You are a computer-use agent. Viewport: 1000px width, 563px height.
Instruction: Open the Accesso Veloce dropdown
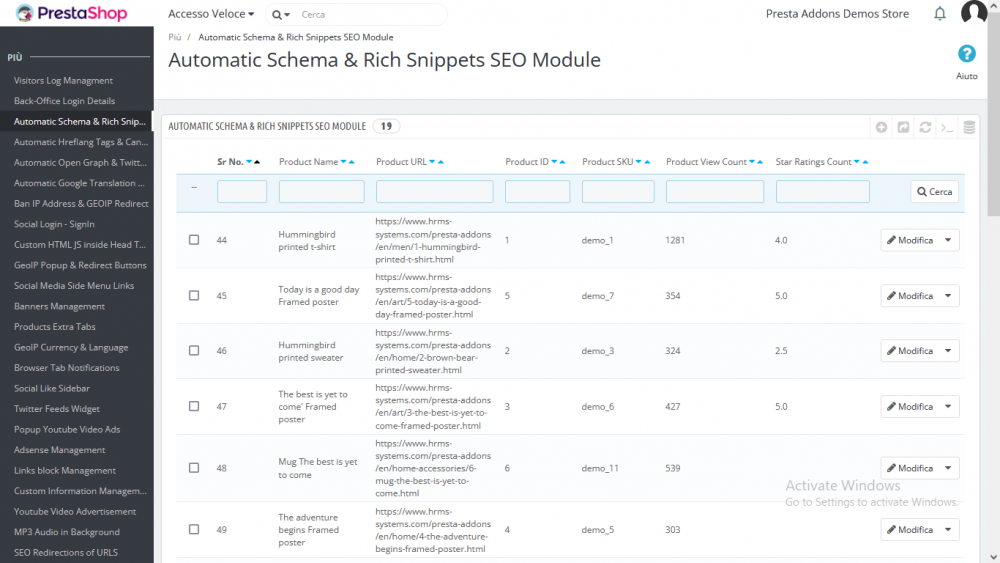[210, 14]
